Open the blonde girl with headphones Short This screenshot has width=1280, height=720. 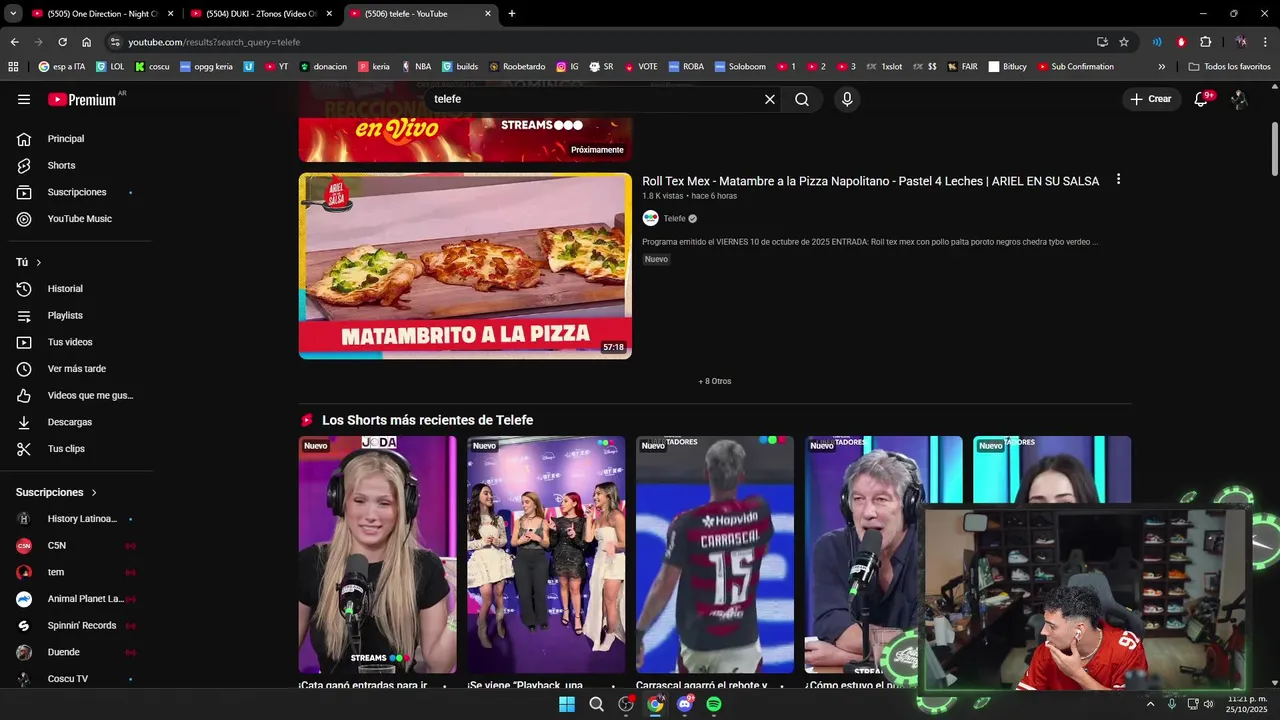click(377, 555)
